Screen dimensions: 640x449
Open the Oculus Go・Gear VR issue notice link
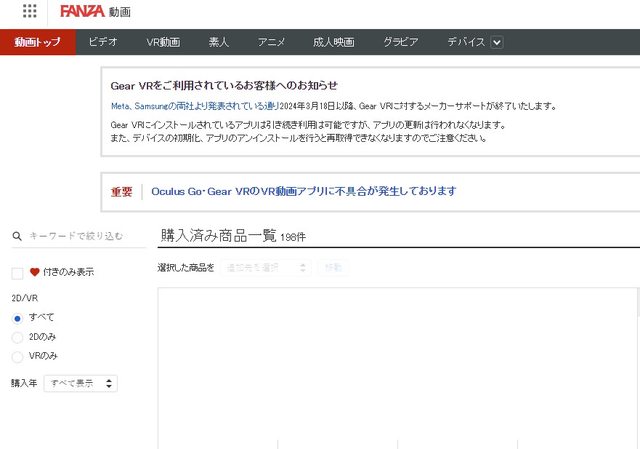(303, 191)
